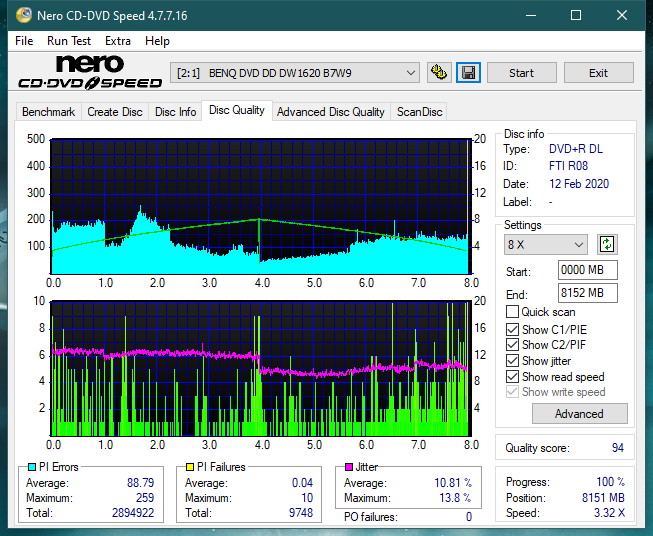
Task: Click the Quality score value 94
Action: tap(618, 448)
